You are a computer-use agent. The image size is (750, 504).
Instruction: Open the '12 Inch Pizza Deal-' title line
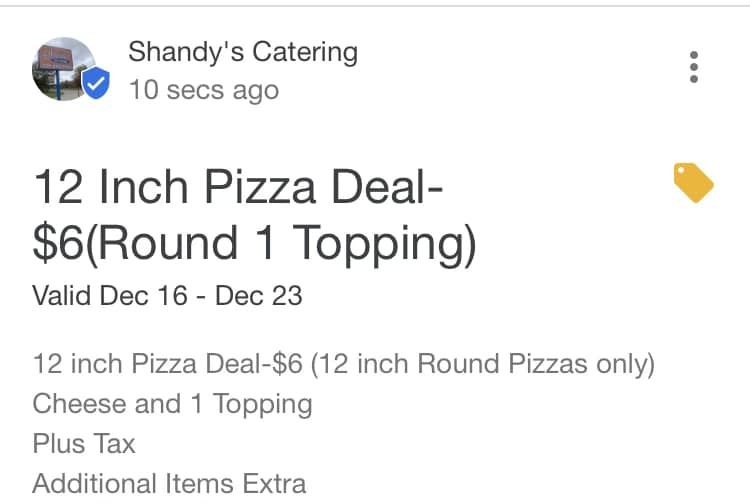[x=238, y=189]
